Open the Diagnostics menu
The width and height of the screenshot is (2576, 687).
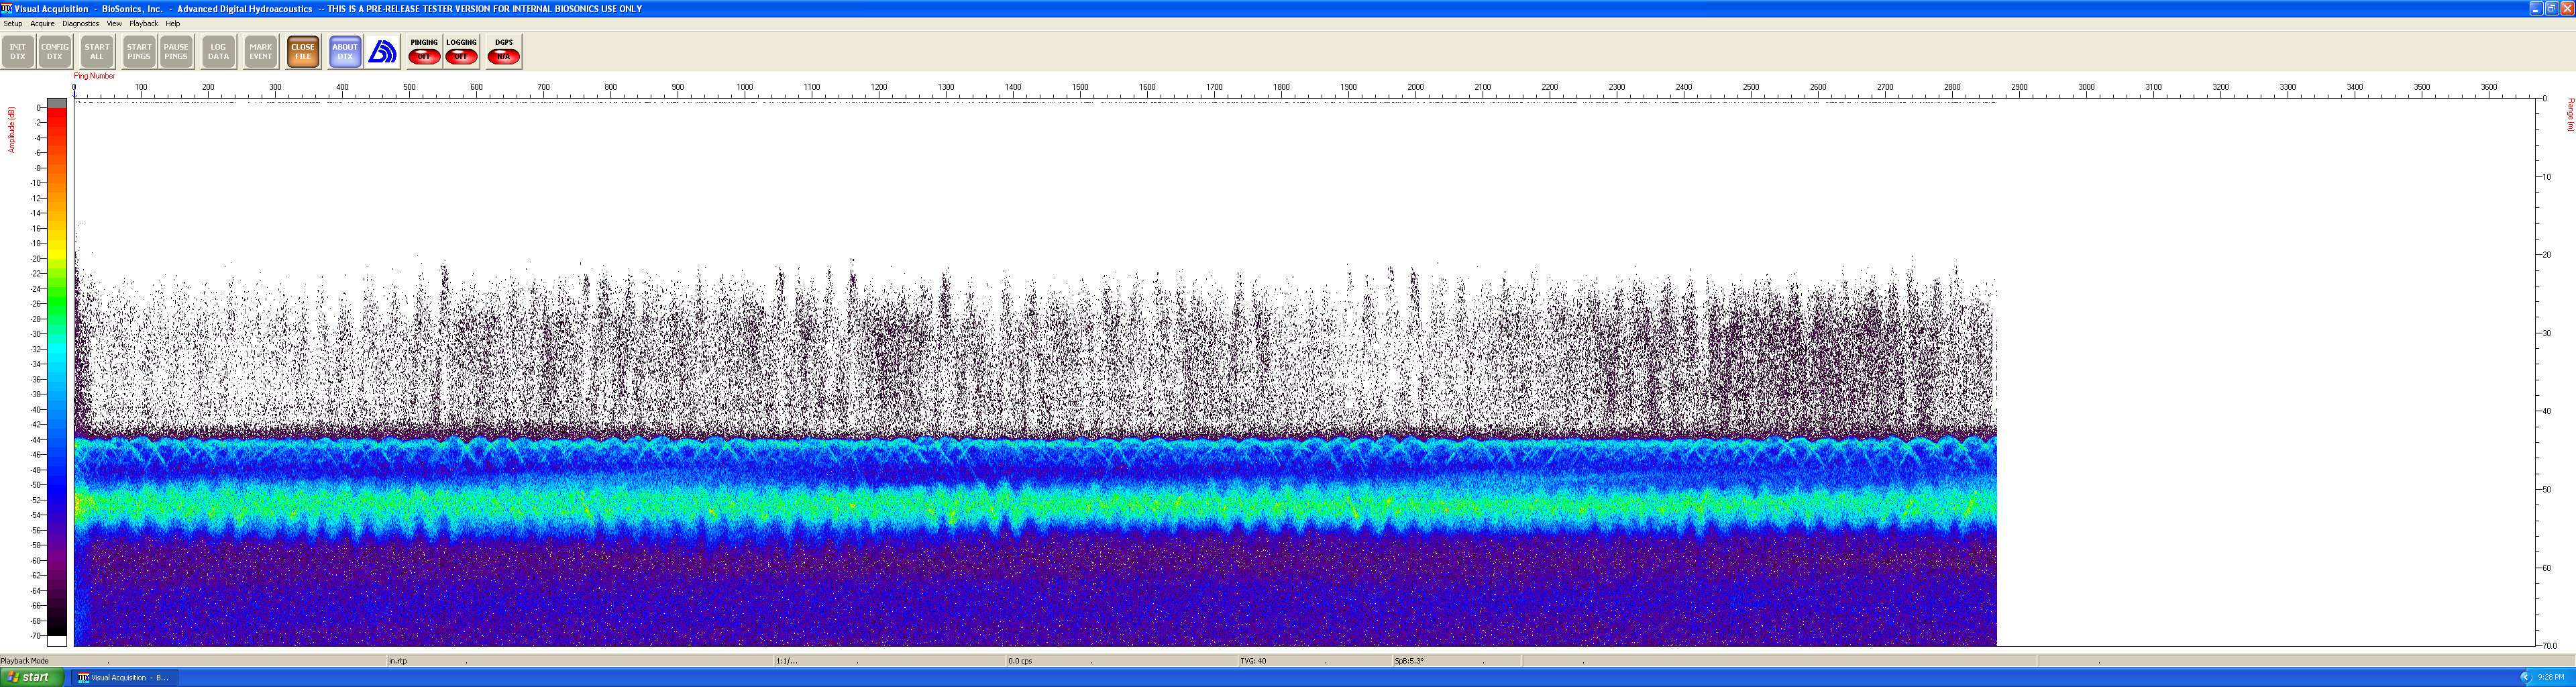(x=81, y=24)
